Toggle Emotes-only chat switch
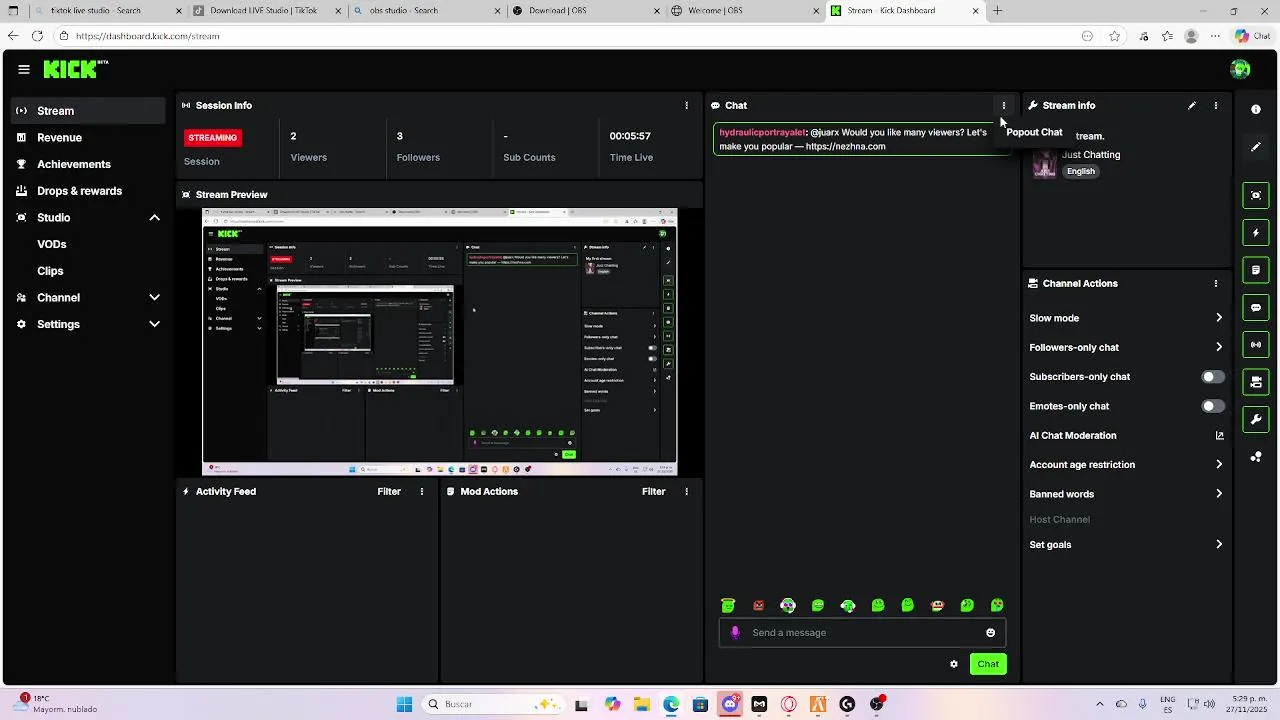 click(x=1212, y=406)
